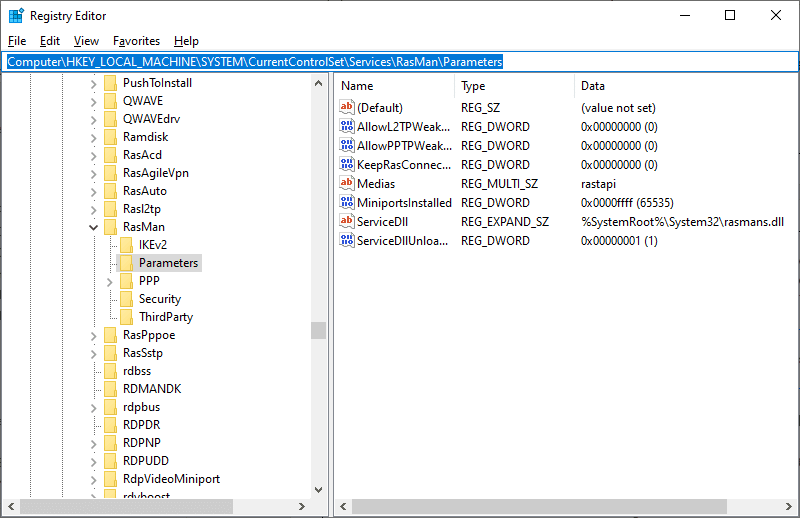Collapse the RasMan tree node
This screenshot has width=800, height=518.
tap(93, 228)
